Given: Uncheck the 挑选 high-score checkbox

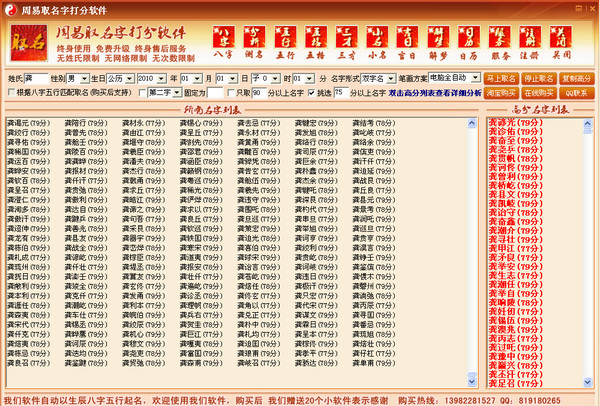Looking at the screenshot, I should click(311, 92).
